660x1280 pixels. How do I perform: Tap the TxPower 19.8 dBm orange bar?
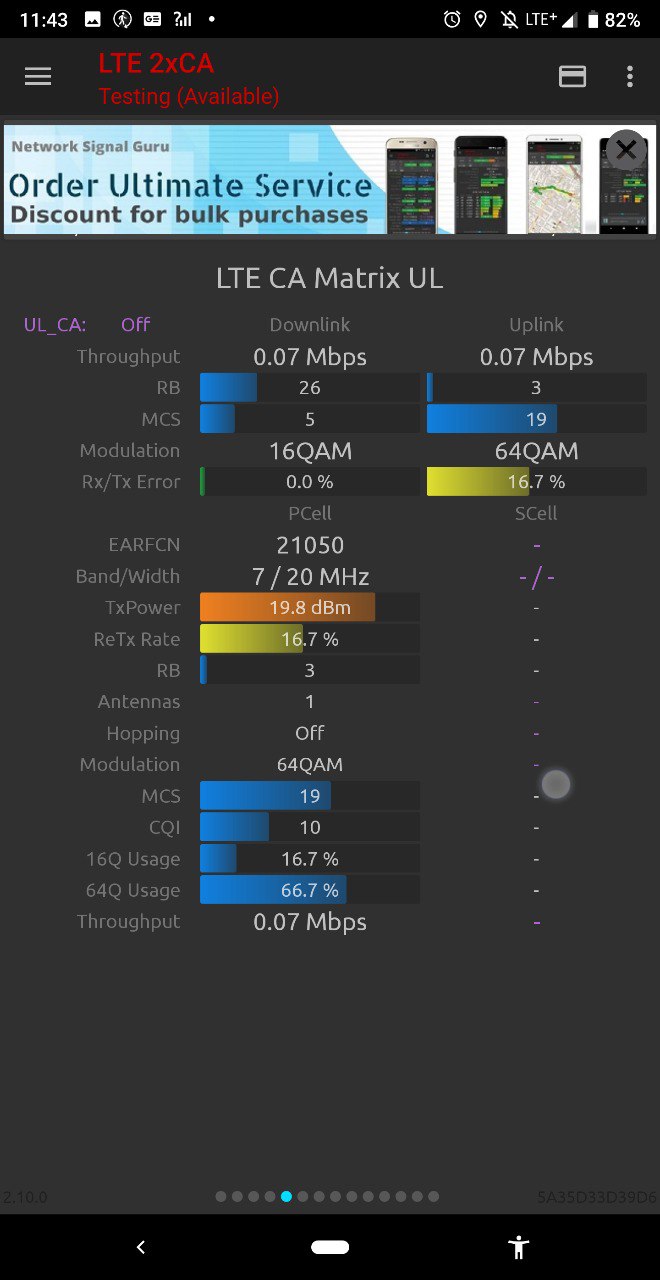[x=310, y=607]
